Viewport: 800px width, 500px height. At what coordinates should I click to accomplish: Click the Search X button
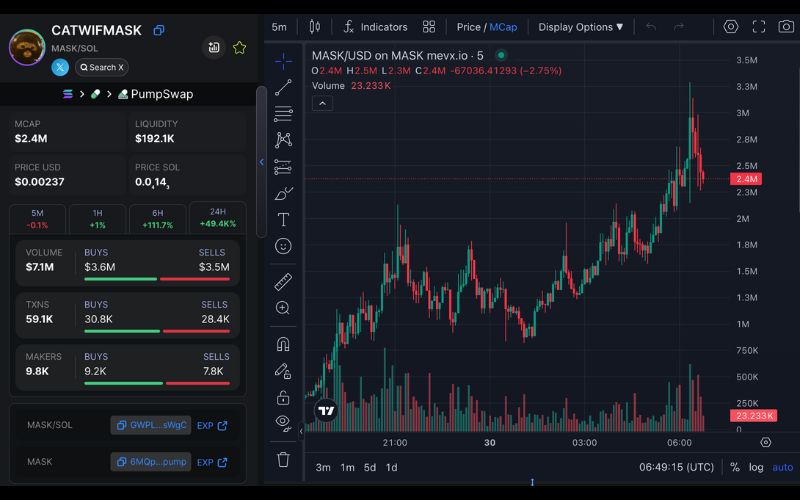[x=102, y=67]
